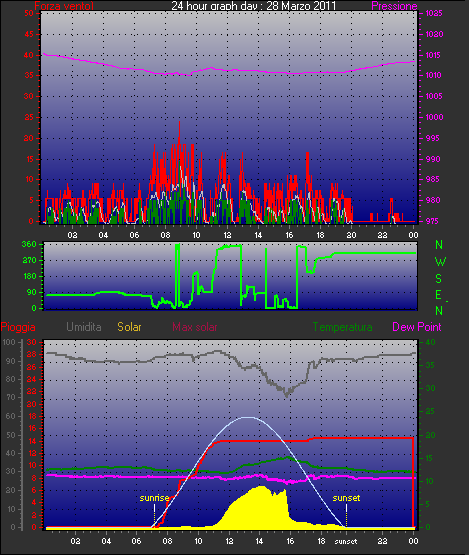Image resolution: width=469 pixels, height=555 pixels.
Task: Click the '180' wind direction axis value
Action: (30, 276)
